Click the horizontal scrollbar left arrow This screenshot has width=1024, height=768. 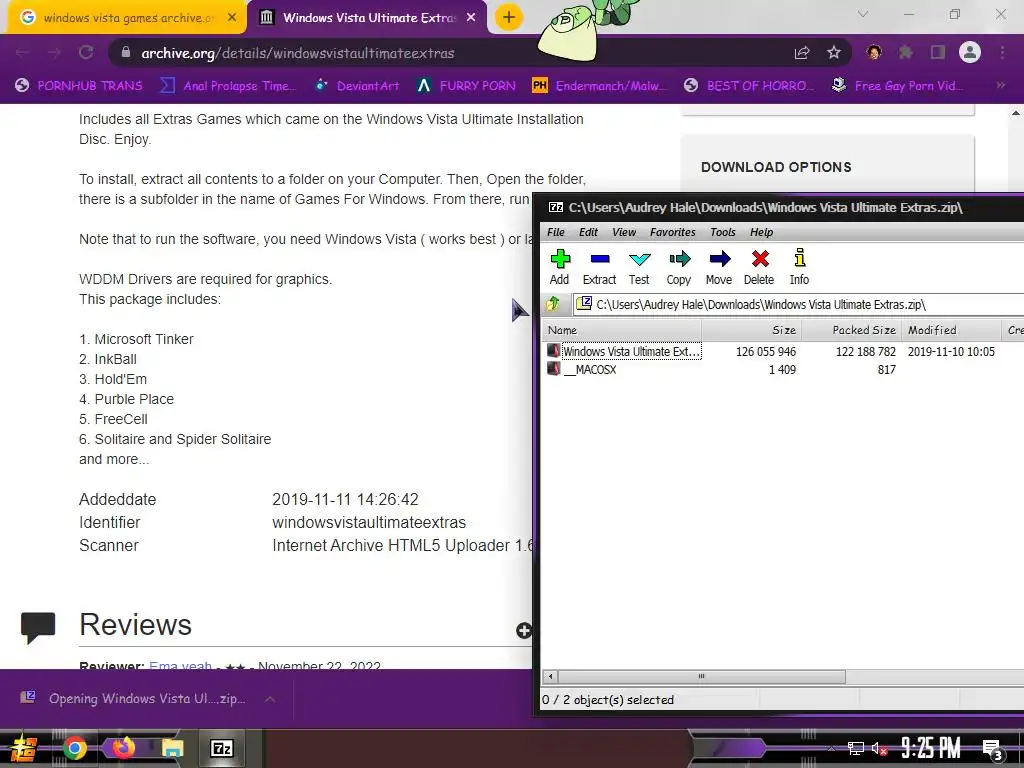point(551,677)
